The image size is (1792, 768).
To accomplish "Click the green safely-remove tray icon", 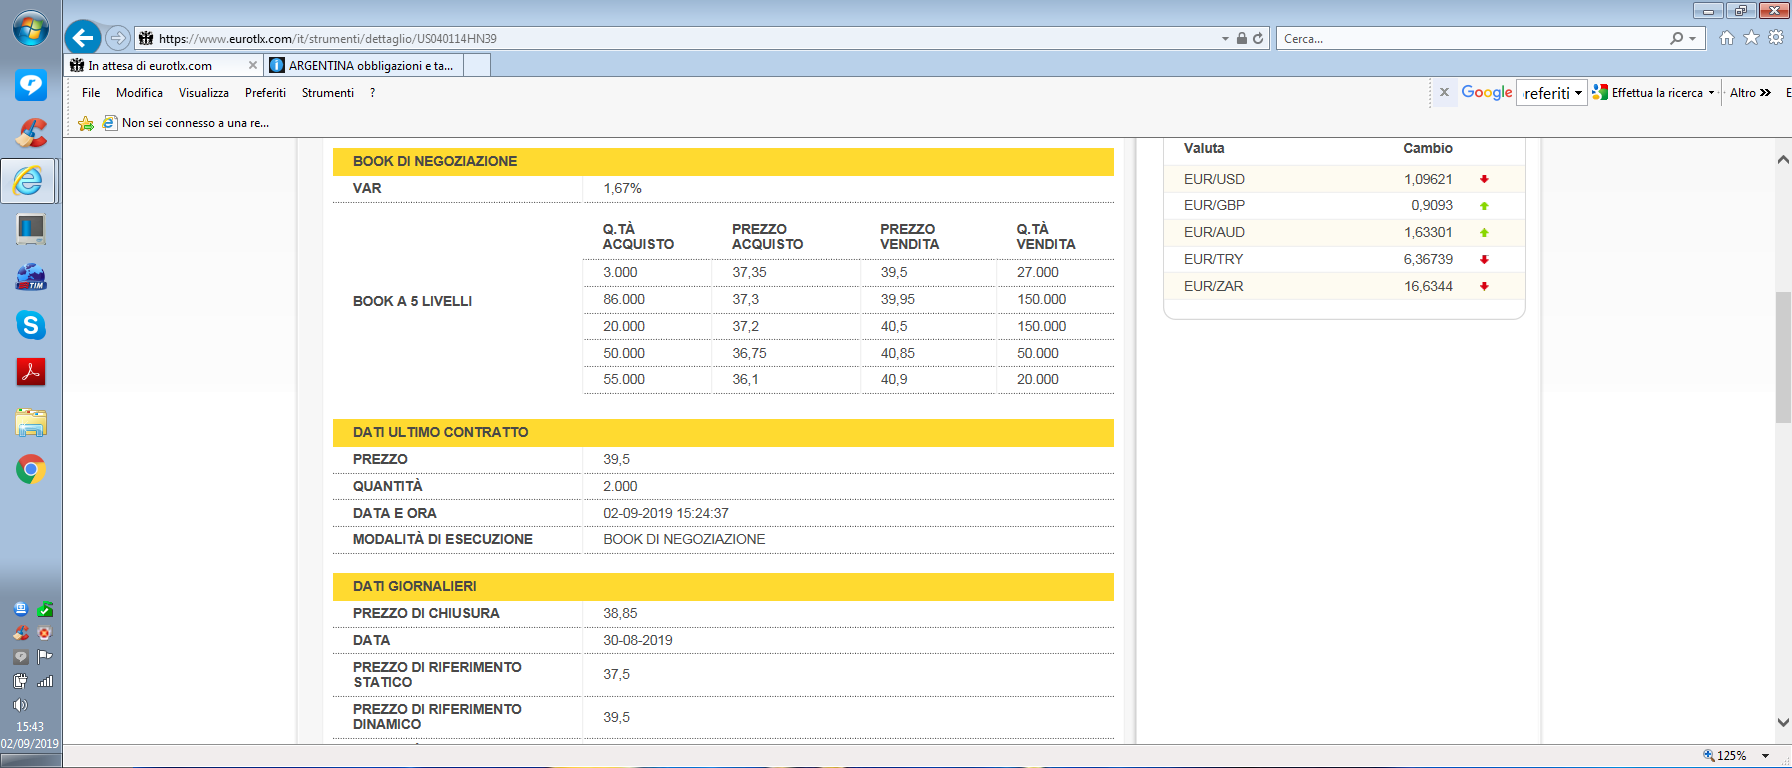I will point(44,609).
